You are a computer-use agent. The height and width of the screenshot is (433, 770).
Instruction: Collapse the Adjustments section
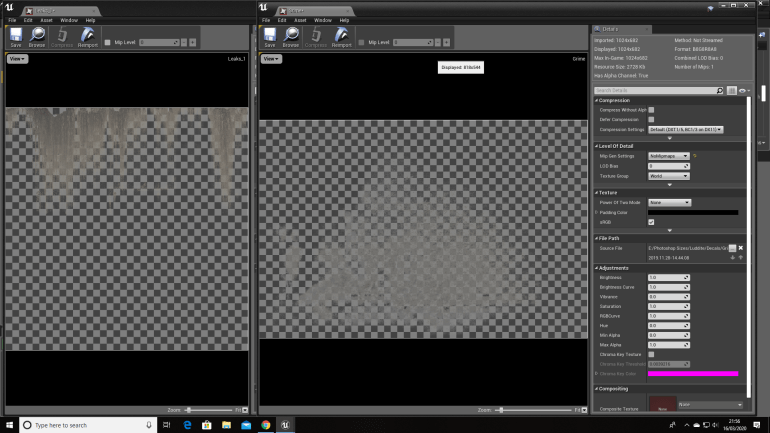point(597,268)
